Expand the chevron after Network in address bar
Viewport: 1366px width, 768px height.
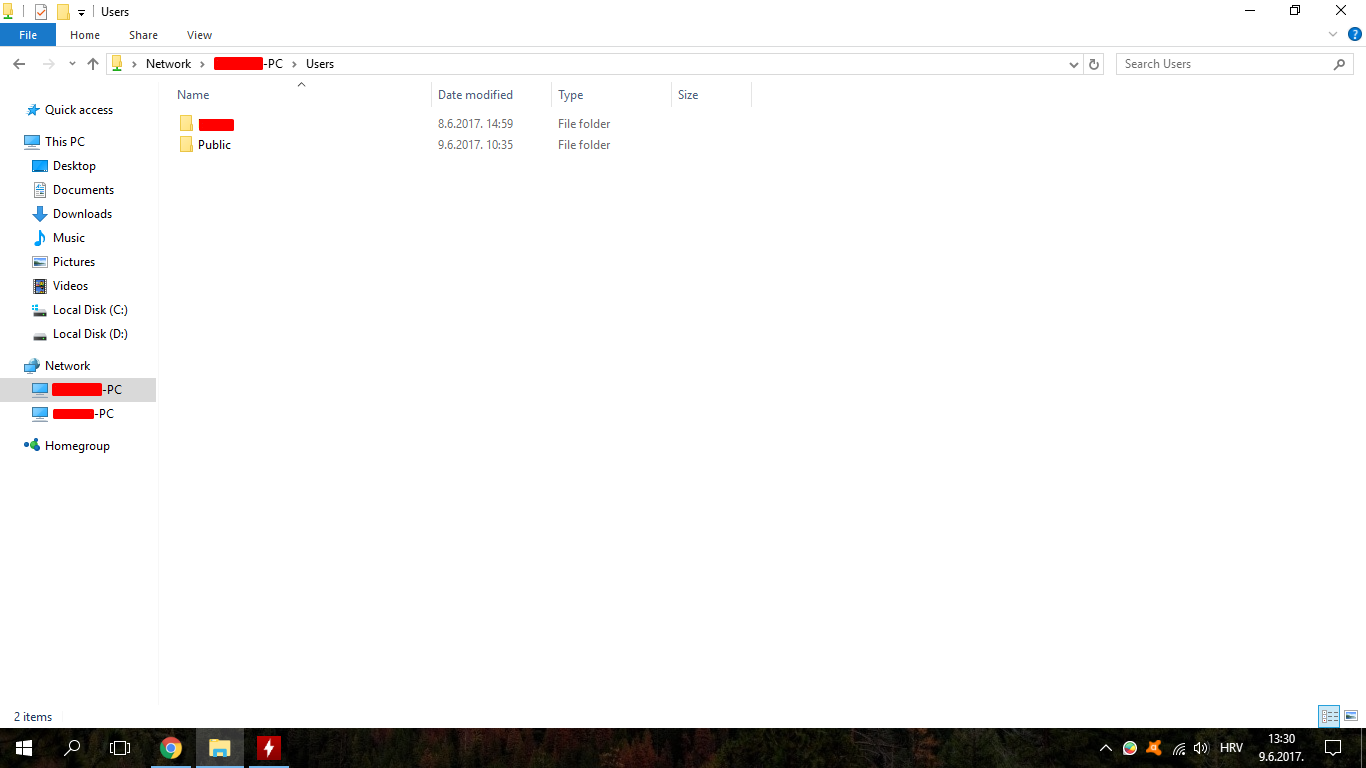pyautogui.click(x=202, y=64)
